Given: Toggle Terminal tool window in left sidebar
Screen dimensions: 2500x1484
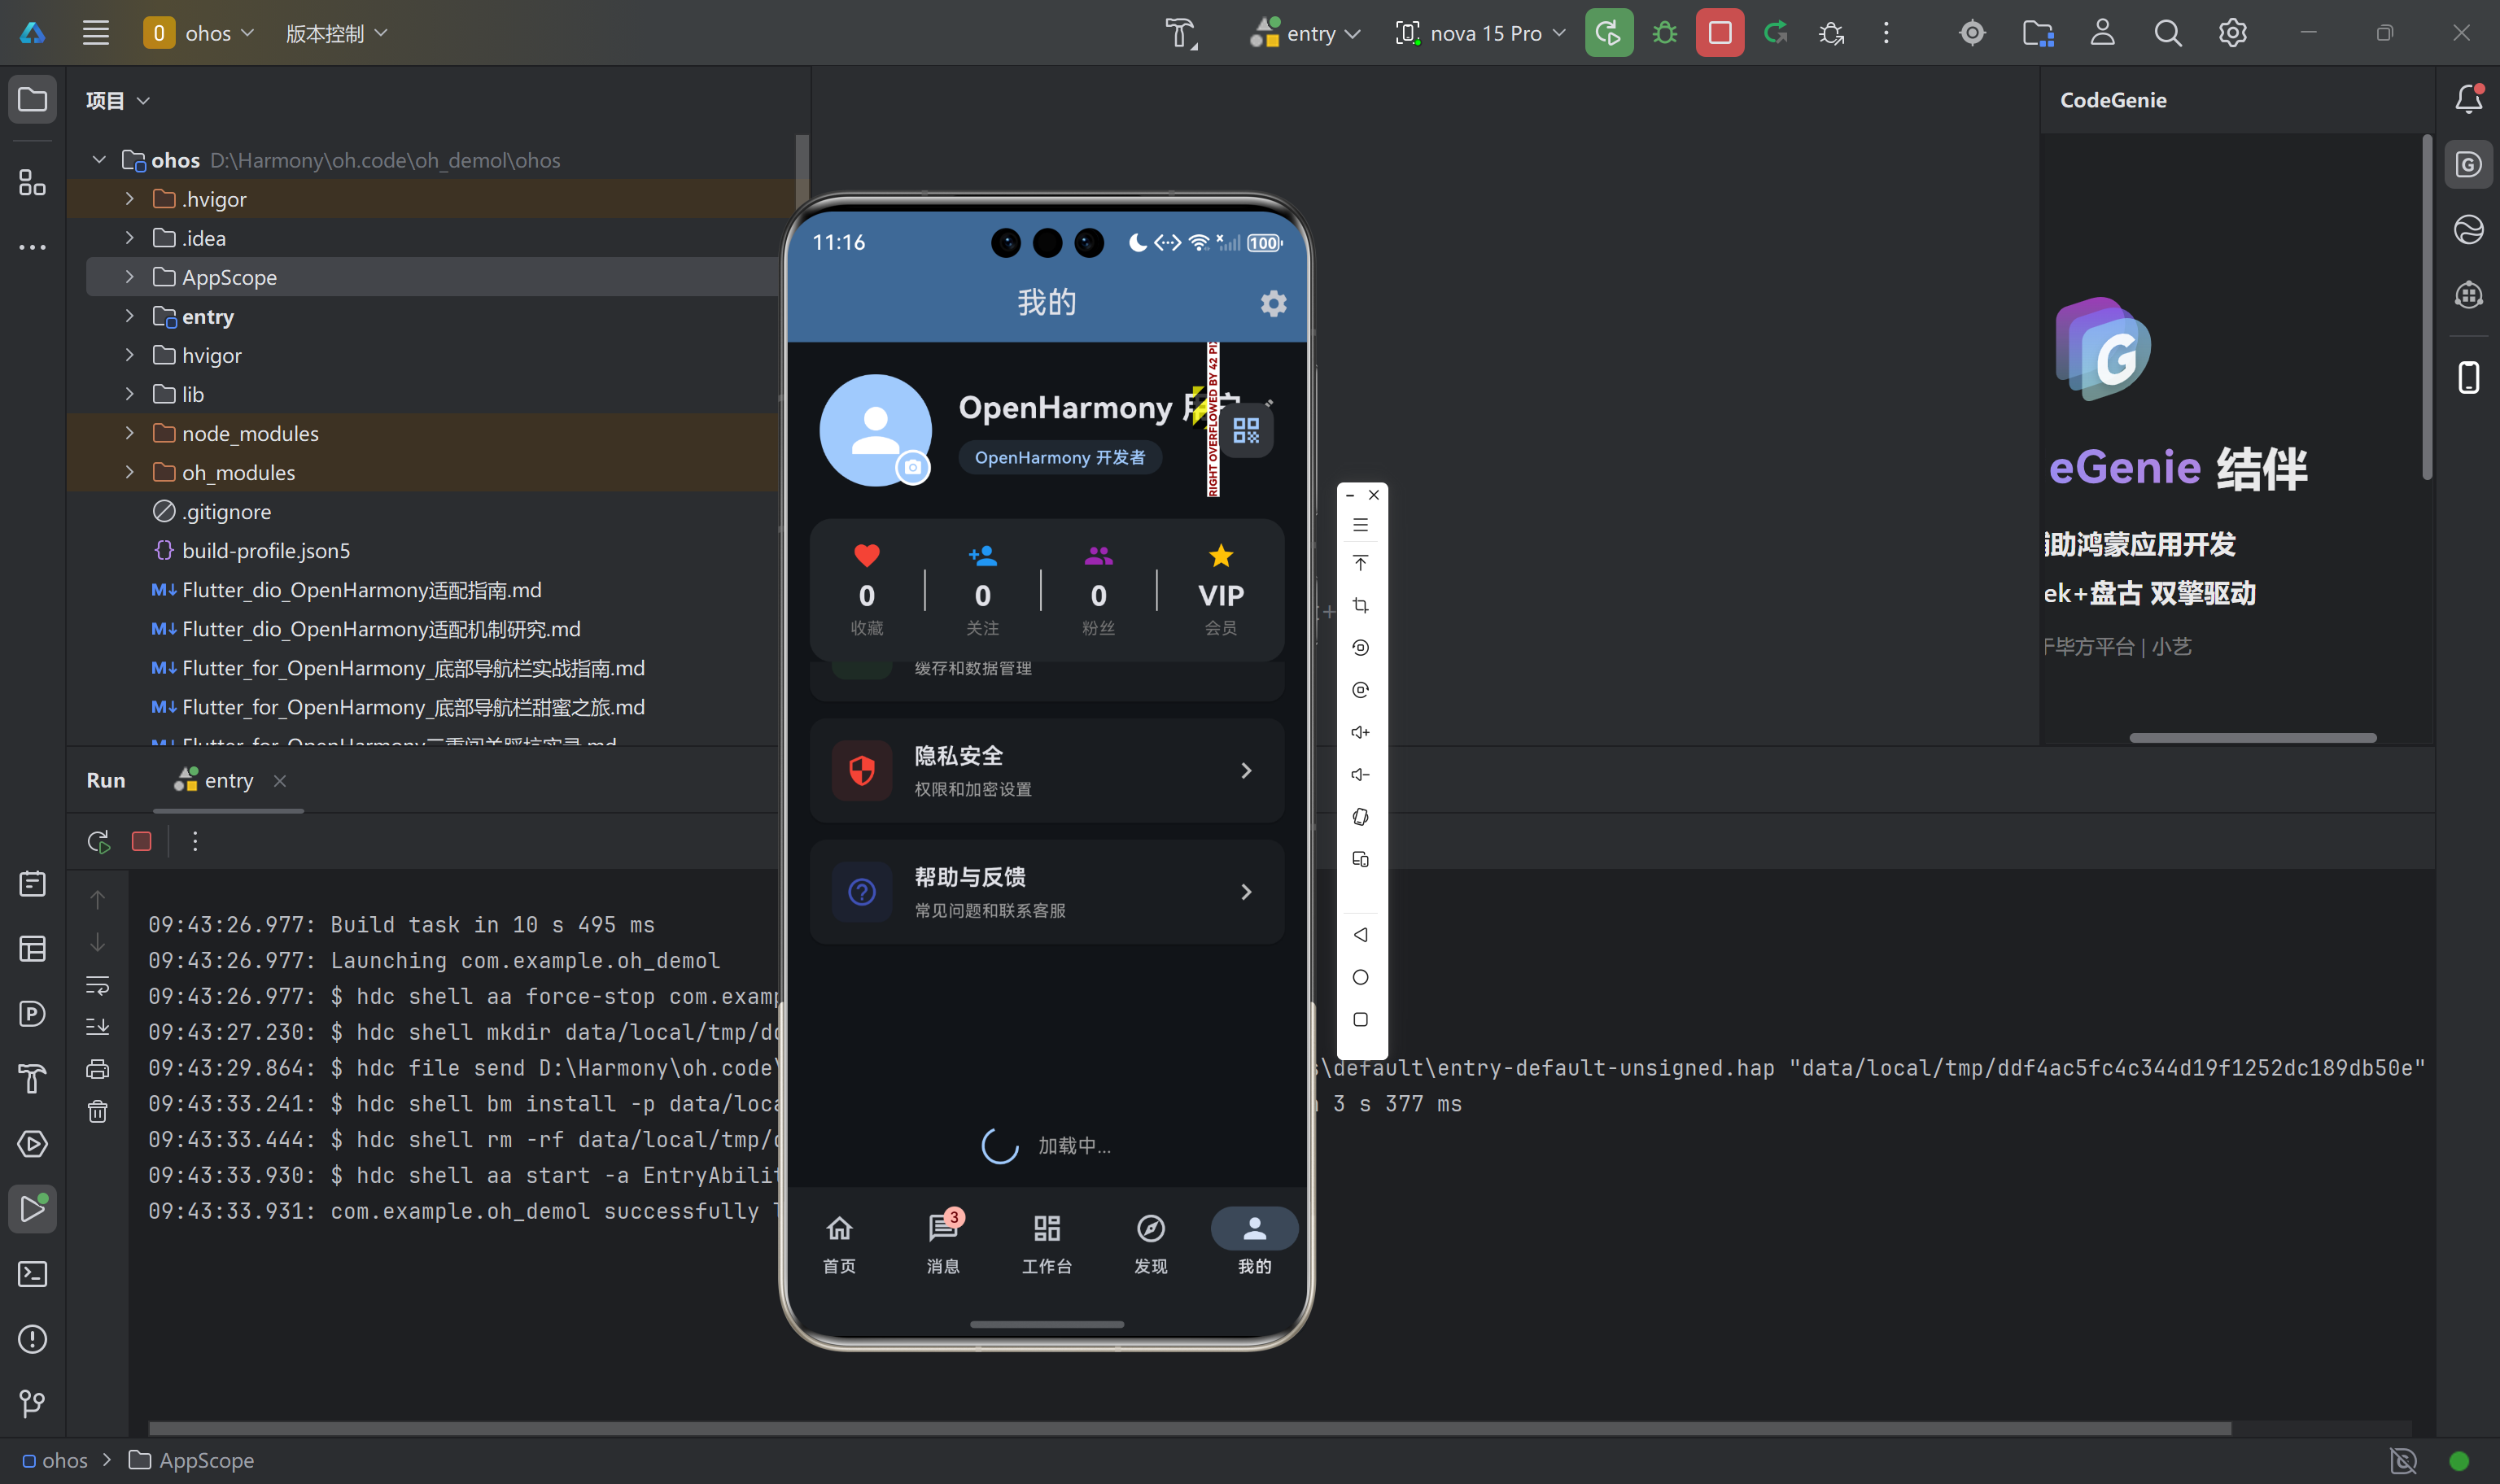Looking at the screenshot, I should tap(32, 1273).
